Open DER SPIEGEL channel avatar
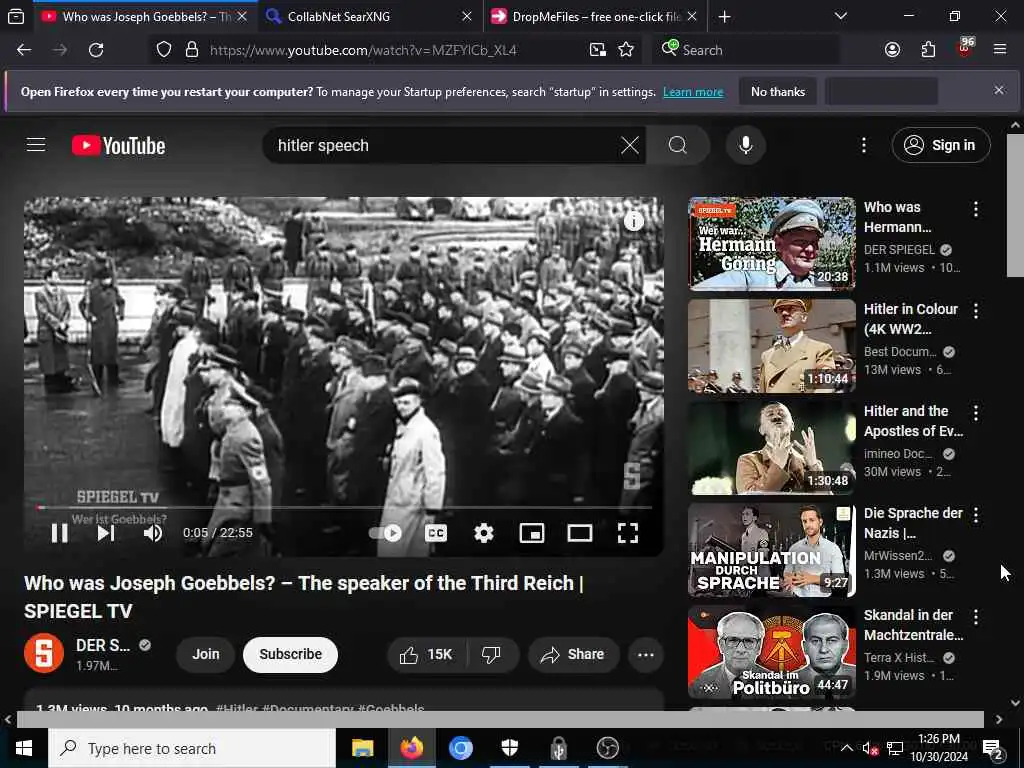1024x768 pixels. click(x=44, y=654)
